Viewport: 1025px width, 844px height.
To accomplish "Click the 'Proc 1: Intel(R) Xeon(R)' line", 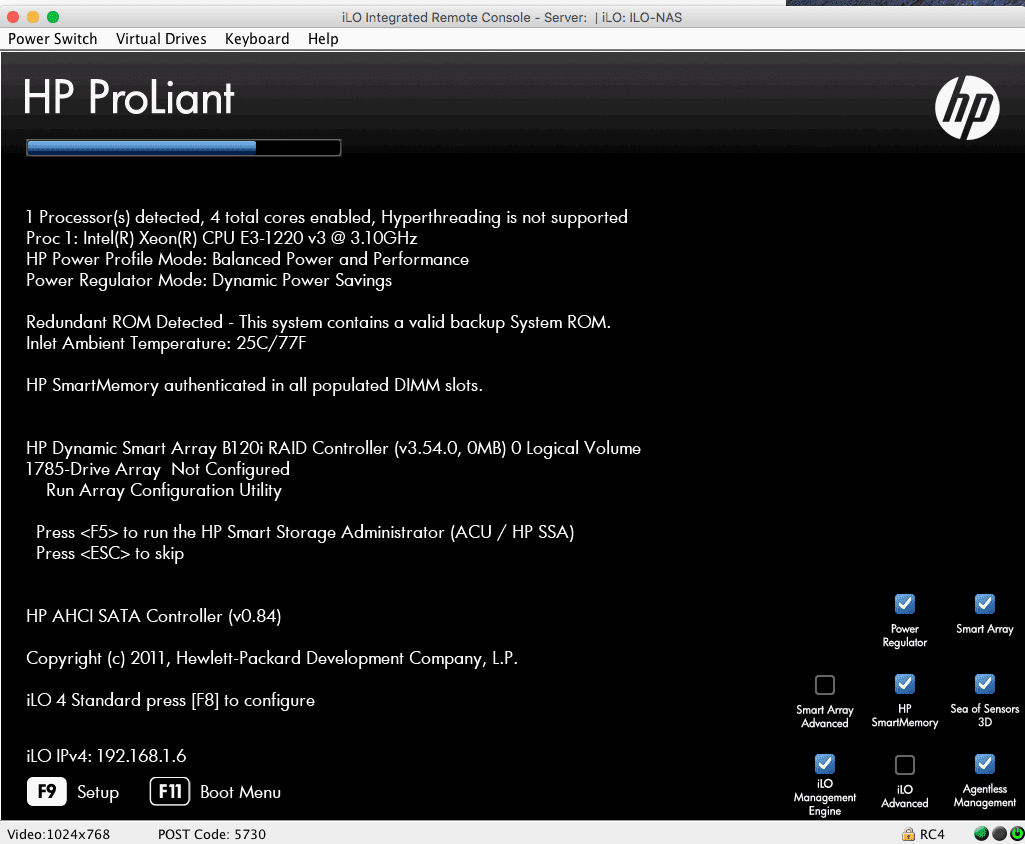I will 222,238.
